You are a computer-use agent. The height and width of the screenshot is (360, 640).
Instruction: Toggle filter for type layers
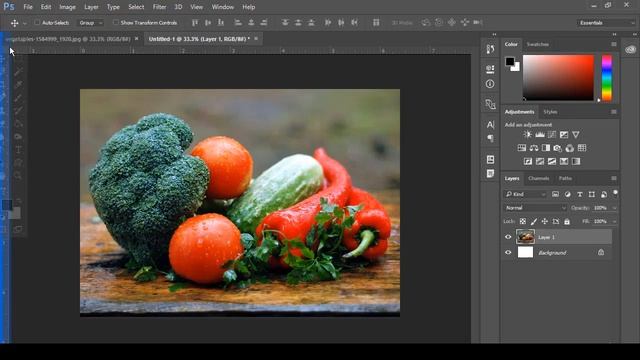(580, 194)
